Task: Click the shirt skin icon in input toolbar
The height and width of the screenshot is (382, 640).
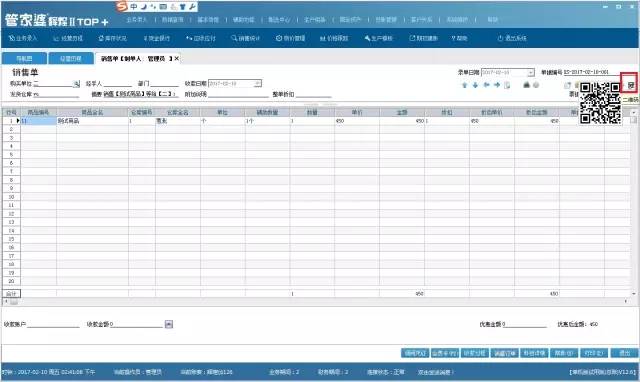Action: click(182, 7)
